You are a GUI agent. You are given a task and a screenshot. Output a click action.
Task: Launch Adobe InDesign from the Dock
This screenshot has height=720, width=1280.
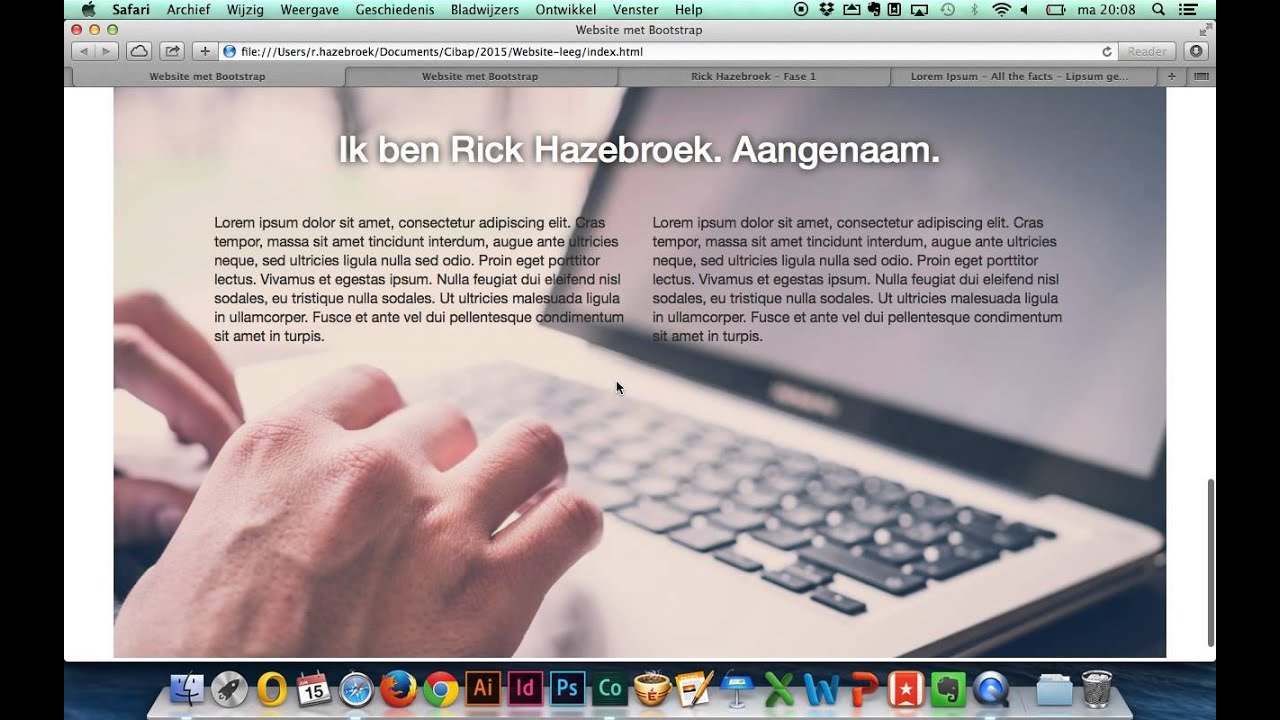525,688
